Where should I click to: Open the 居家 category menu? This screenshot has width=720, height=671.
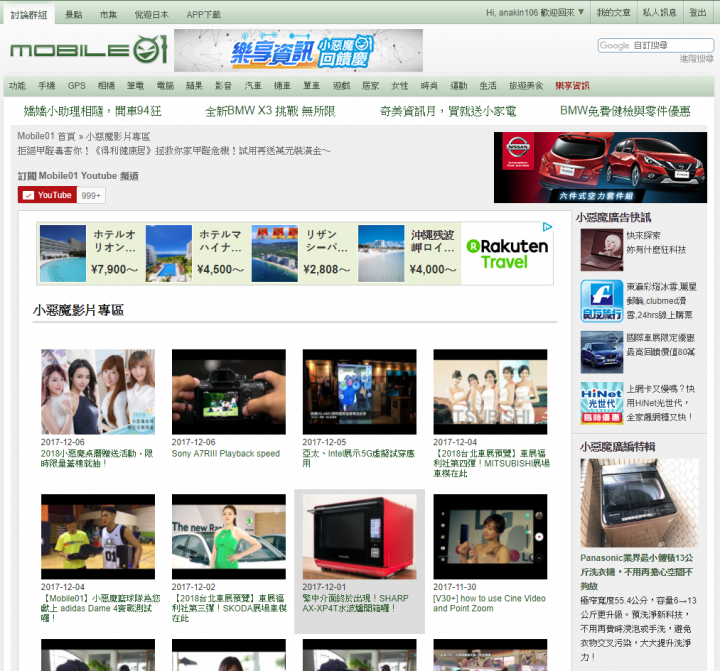370,85
